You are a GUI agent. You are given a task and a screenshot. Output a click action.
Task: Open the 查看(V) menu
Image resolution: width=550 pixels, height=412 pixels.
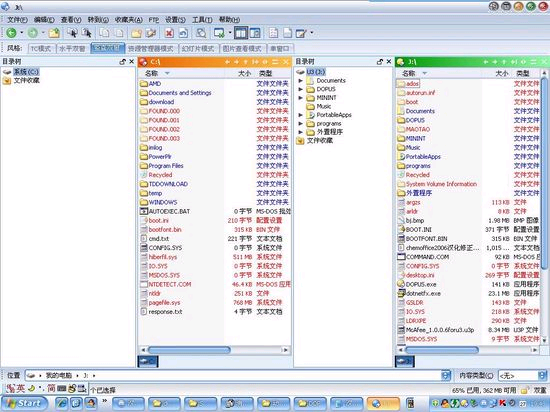[x=71, y=20]
